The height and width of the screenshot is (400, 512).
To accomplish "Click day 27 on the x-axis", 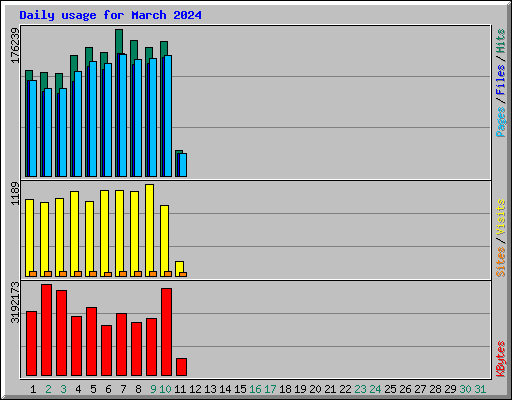I will click(x=420, y=389).
